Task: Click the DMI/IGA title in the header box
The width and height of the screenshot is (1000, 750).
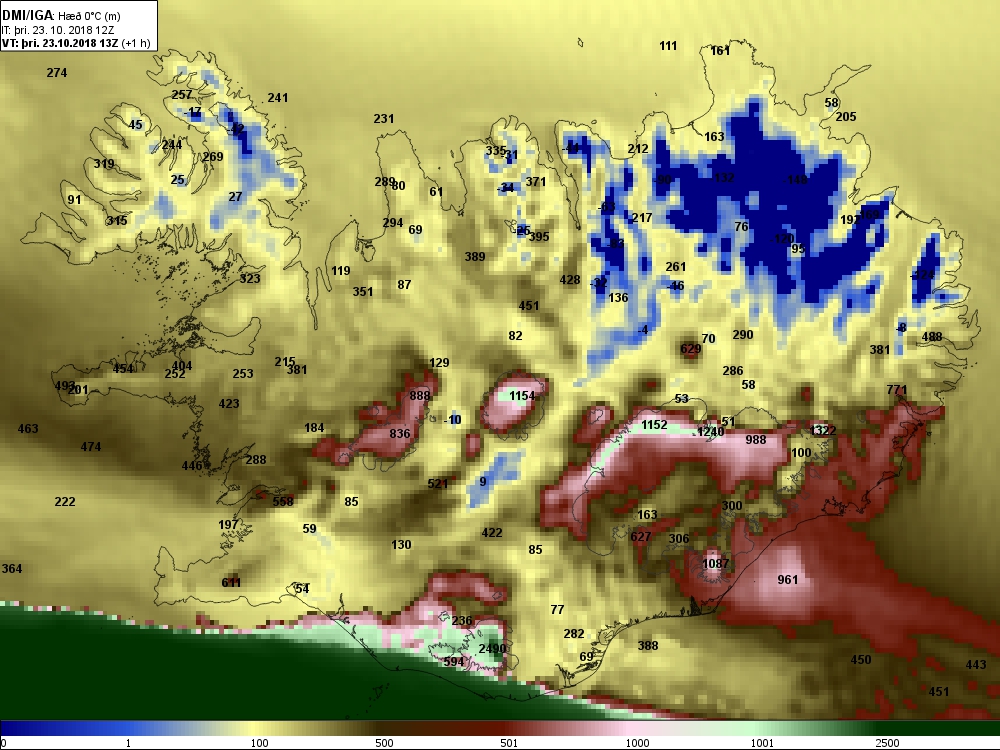Action: (27, 14)
